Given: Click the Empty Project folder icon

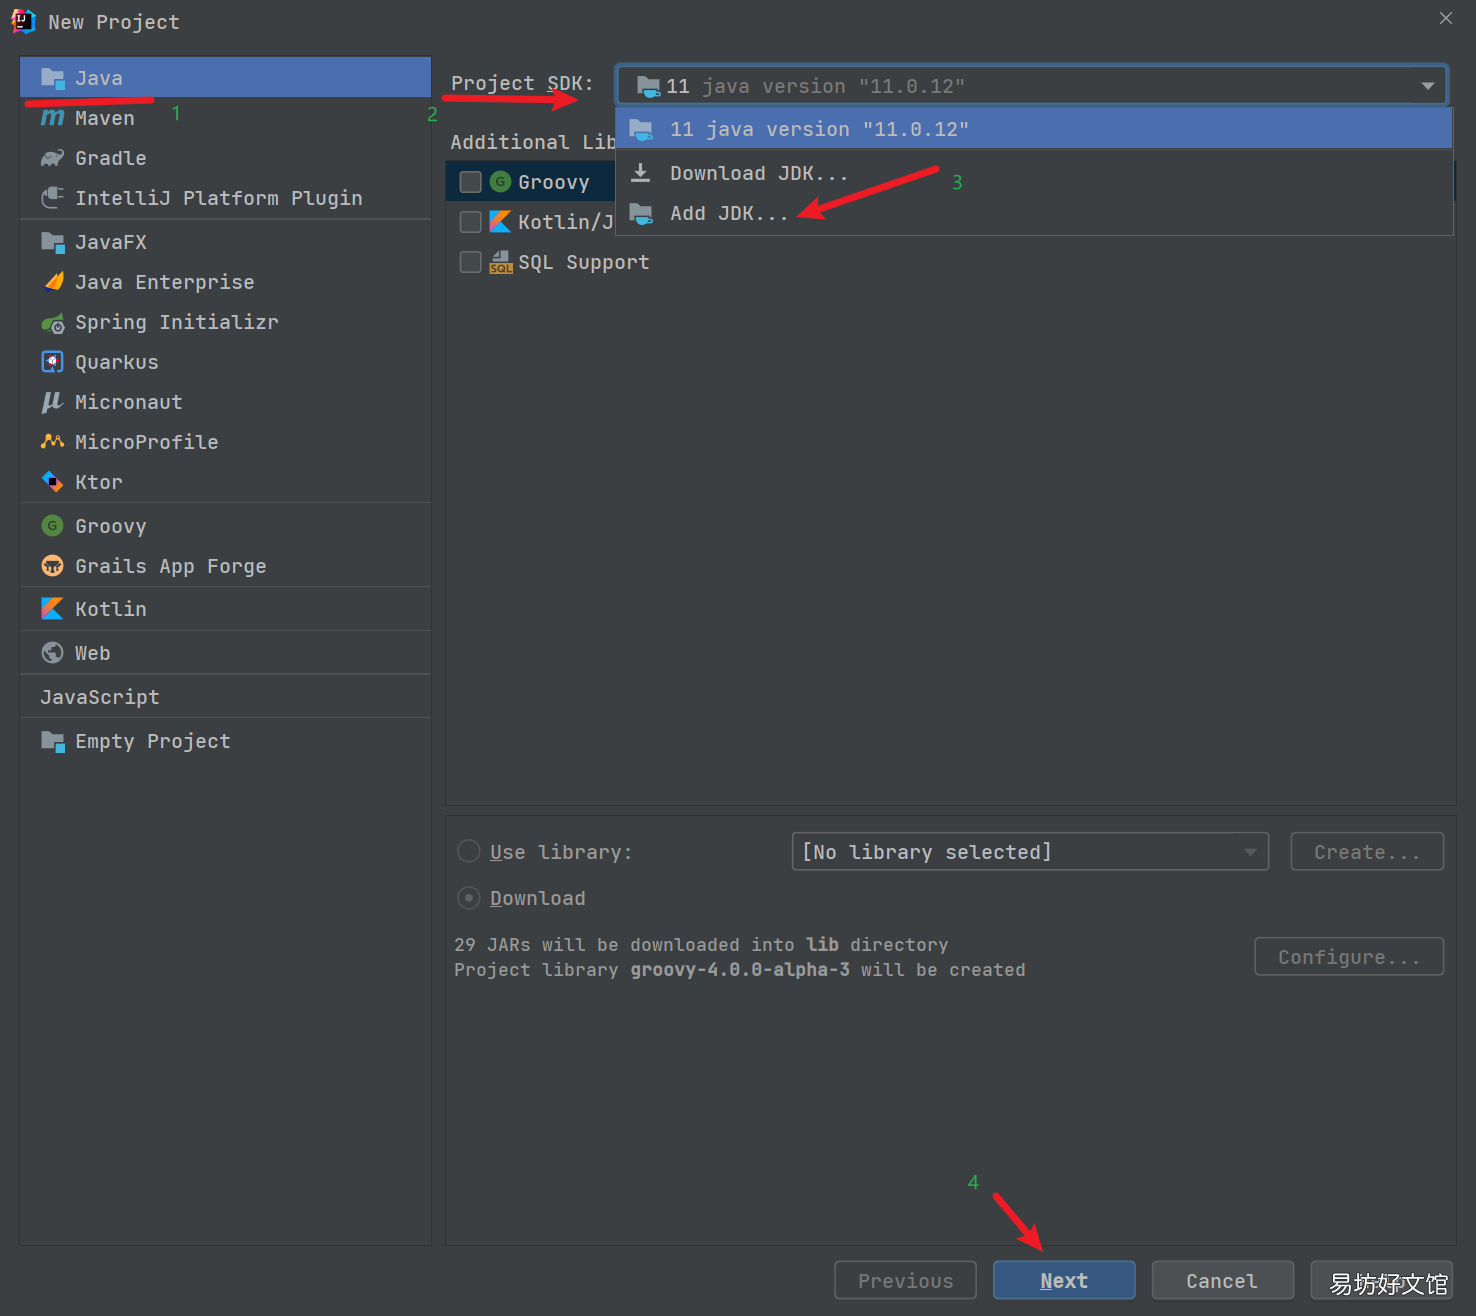Looking at the screenshot, I should click(52, 741).
